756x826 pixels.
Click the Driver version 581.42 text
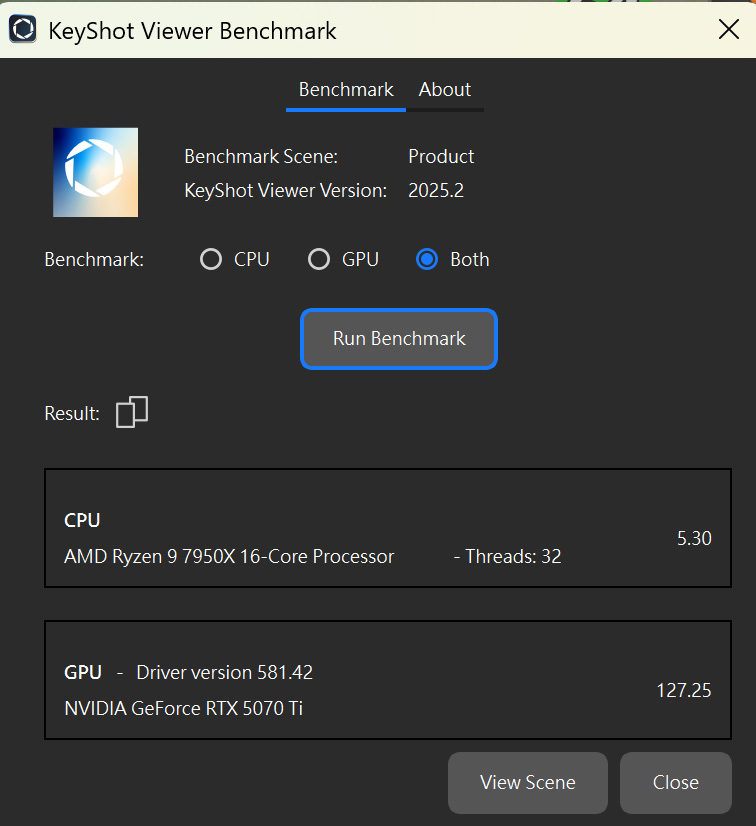(224, 672)
